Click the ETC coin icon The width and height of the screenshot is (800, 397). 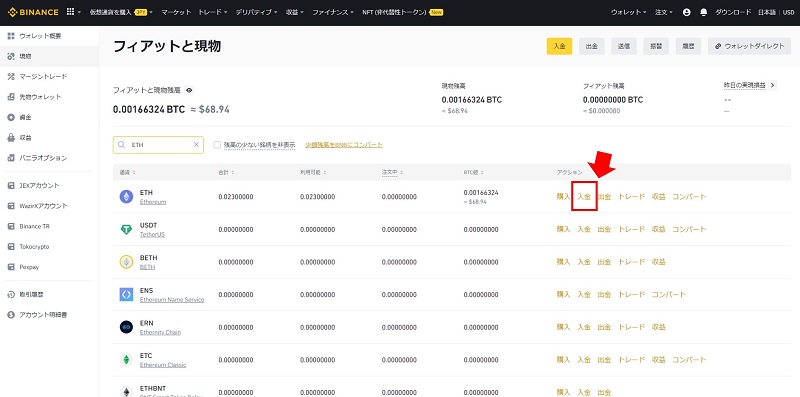coord(126,360)
